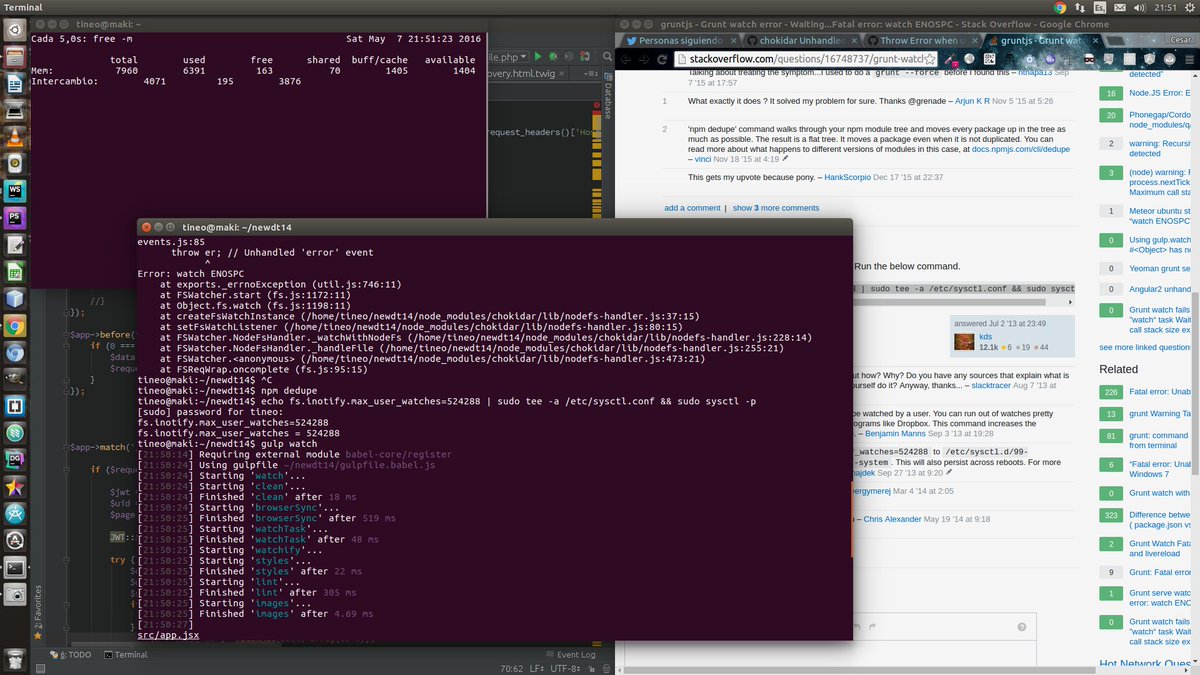
Task: Open the Terminal launcher icon
Action: 15,568
